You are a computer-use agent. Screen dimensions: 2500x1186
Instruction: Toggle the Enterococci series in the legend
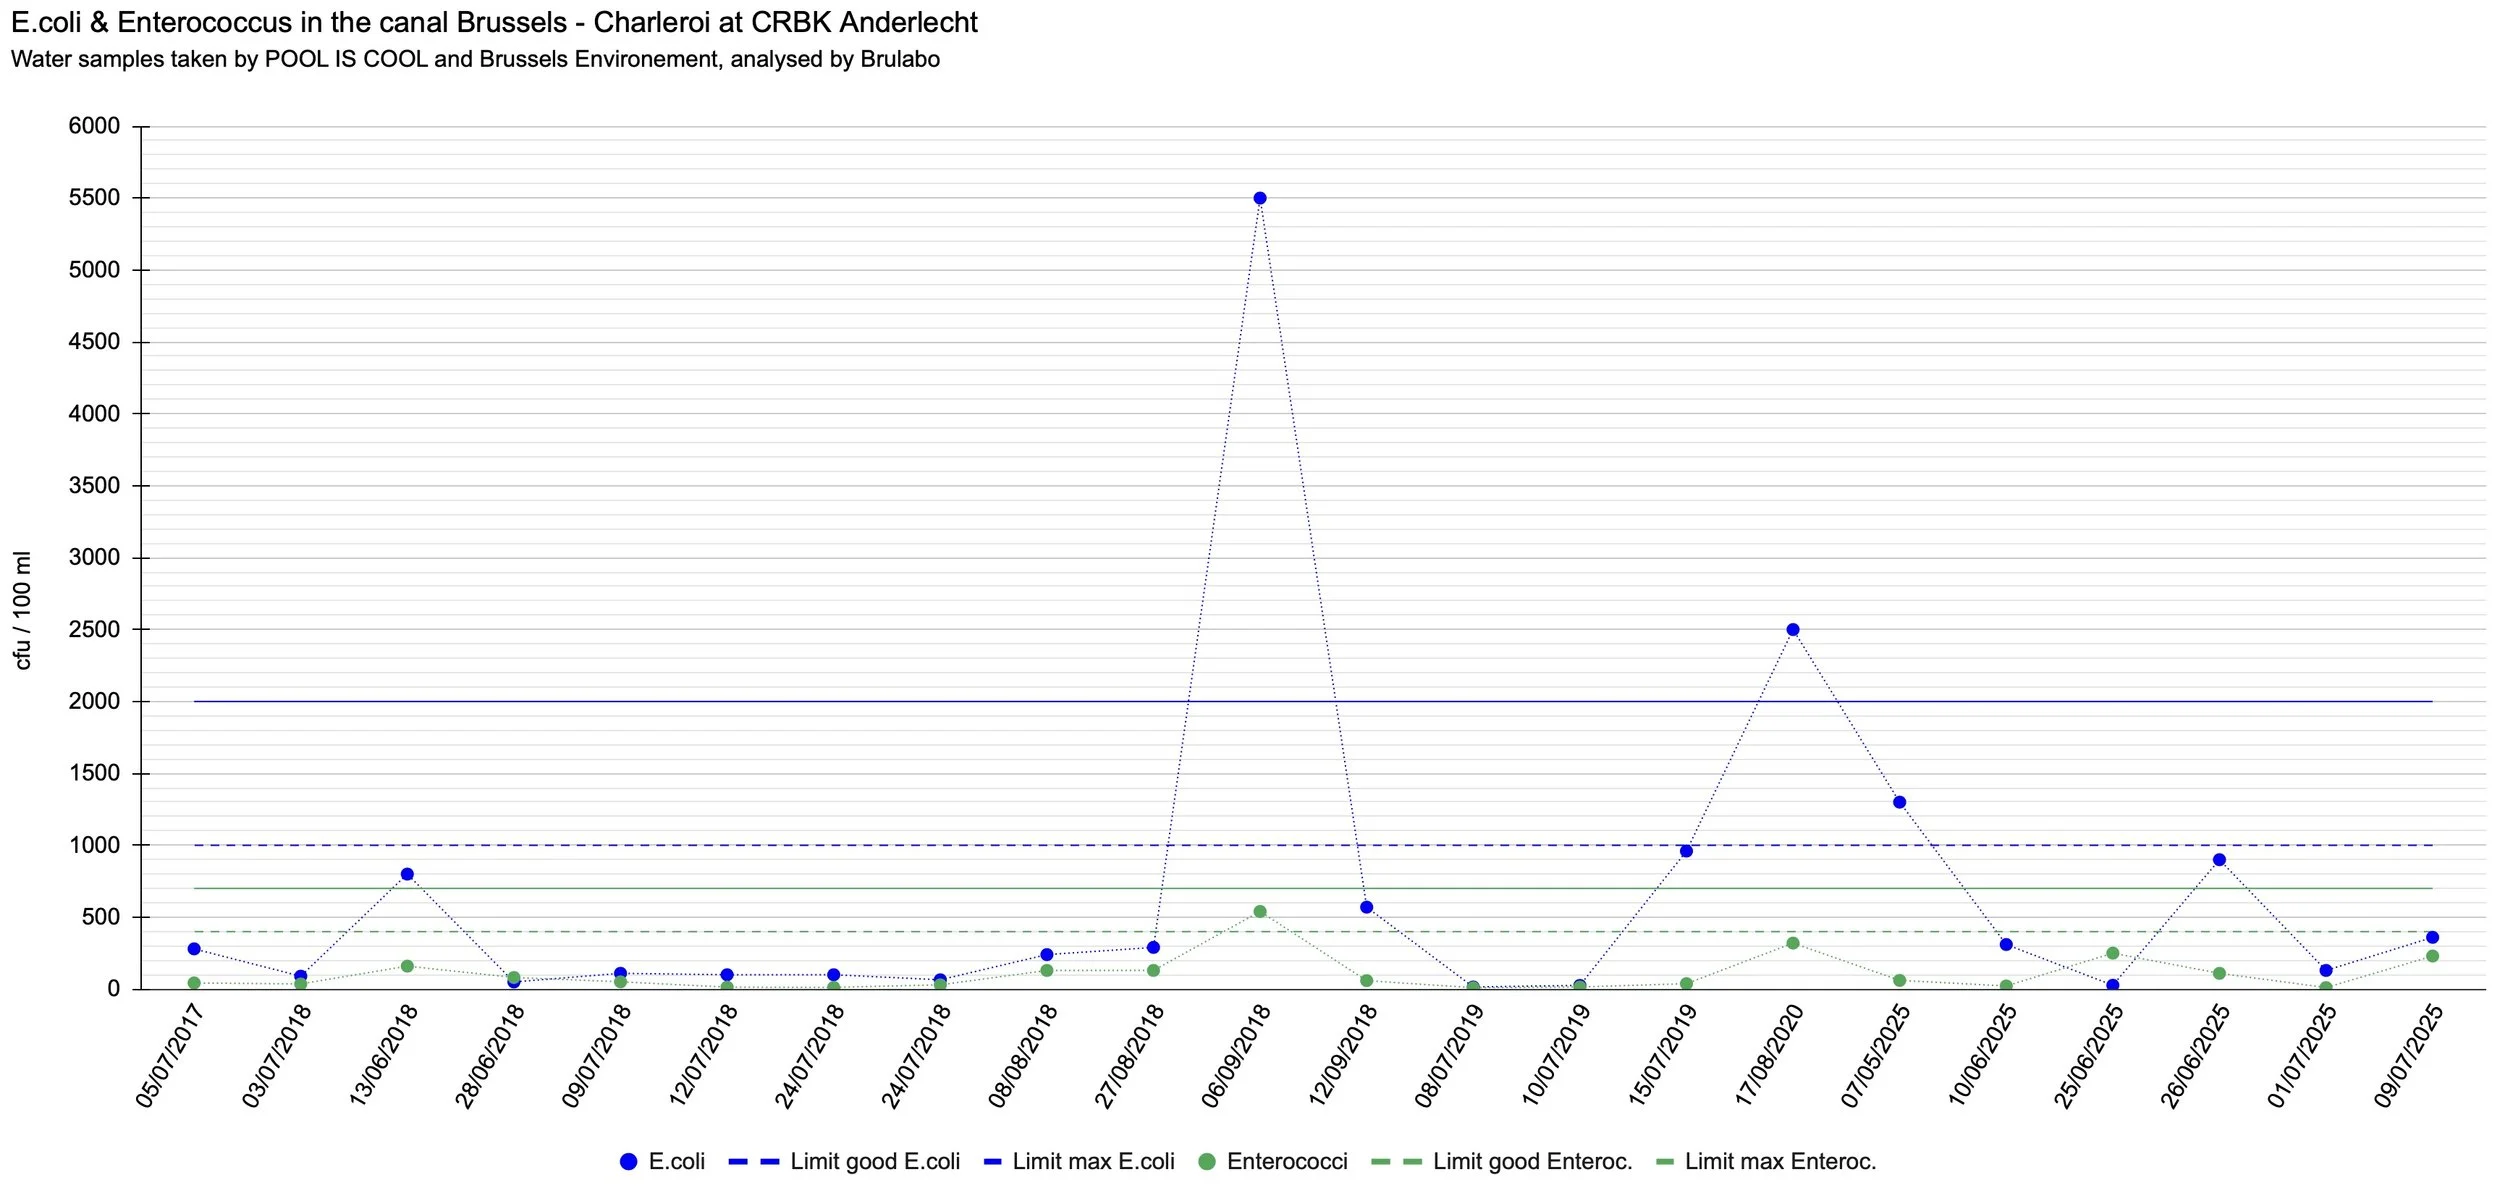pos(1273,1161)
